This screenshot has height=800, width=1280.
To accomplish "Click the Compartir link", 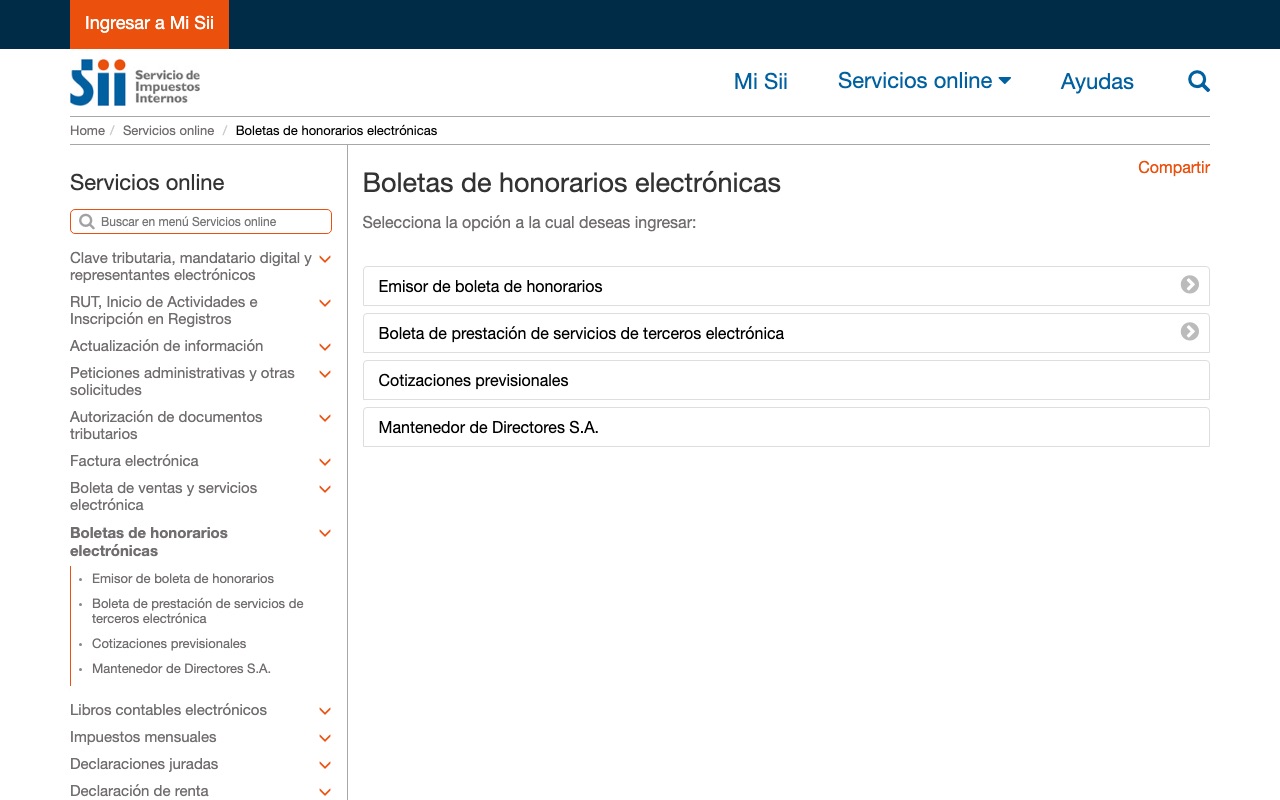I will coord(1173,167).
